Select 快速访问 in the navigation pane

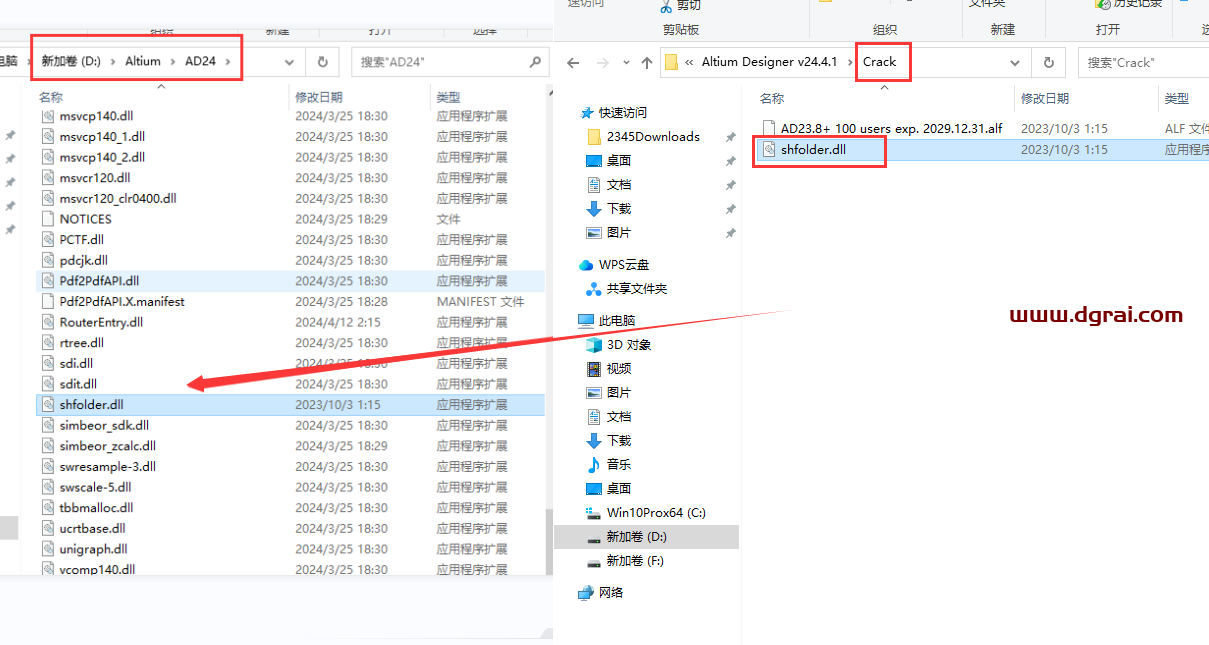point(623,112)
